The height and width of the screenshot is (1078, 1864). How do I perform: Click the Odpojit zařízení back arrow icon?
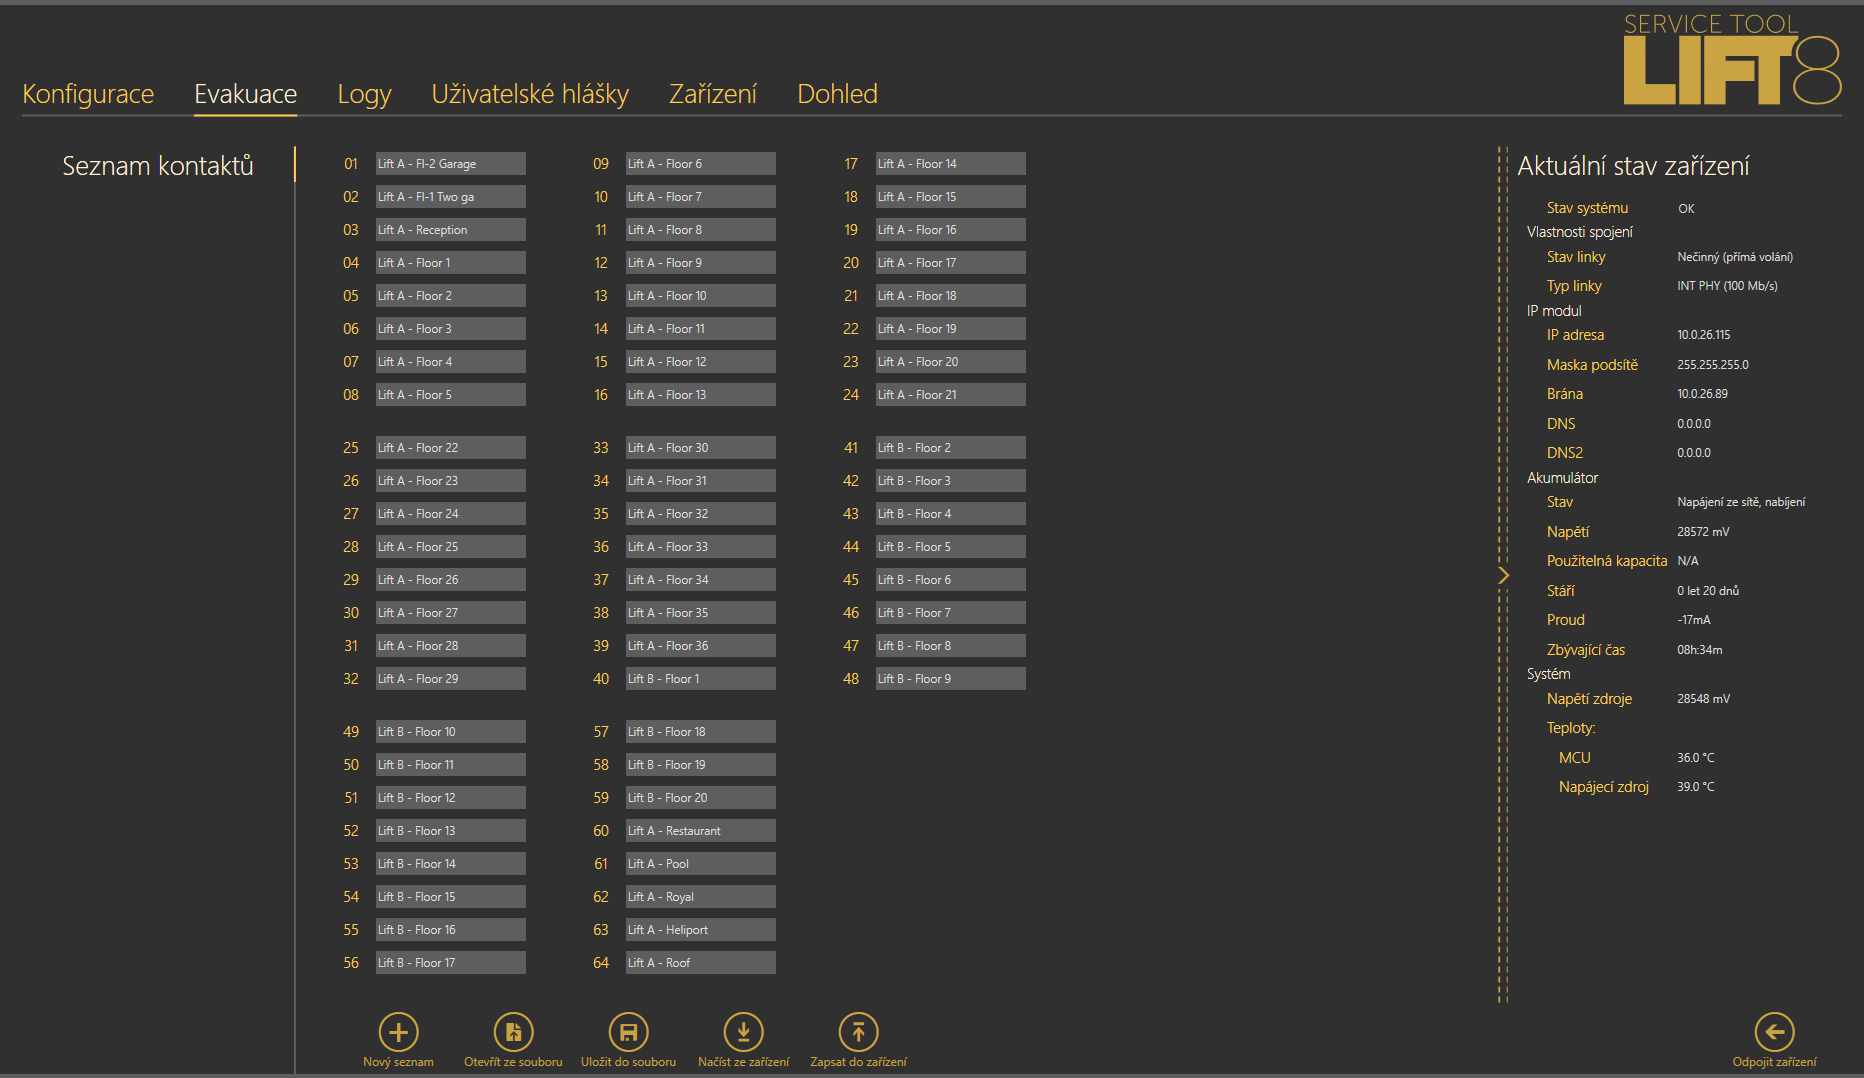[x=1774, y=1032]
